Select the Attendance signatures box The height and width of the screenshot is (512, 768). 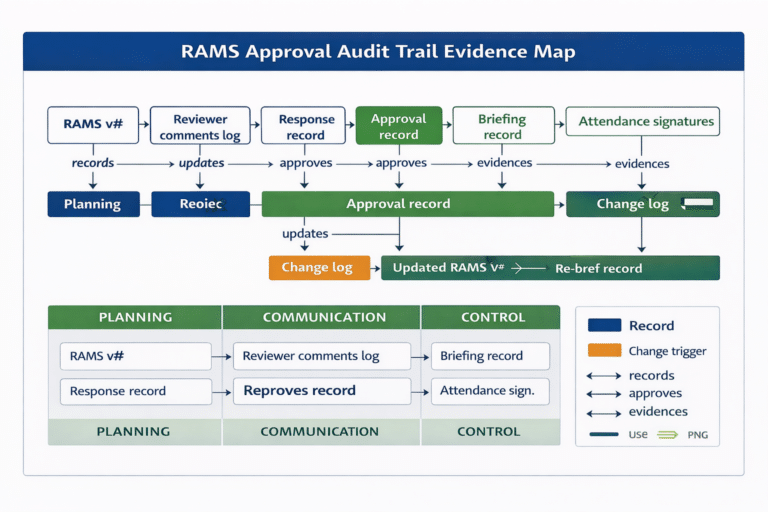pos(643,121)
